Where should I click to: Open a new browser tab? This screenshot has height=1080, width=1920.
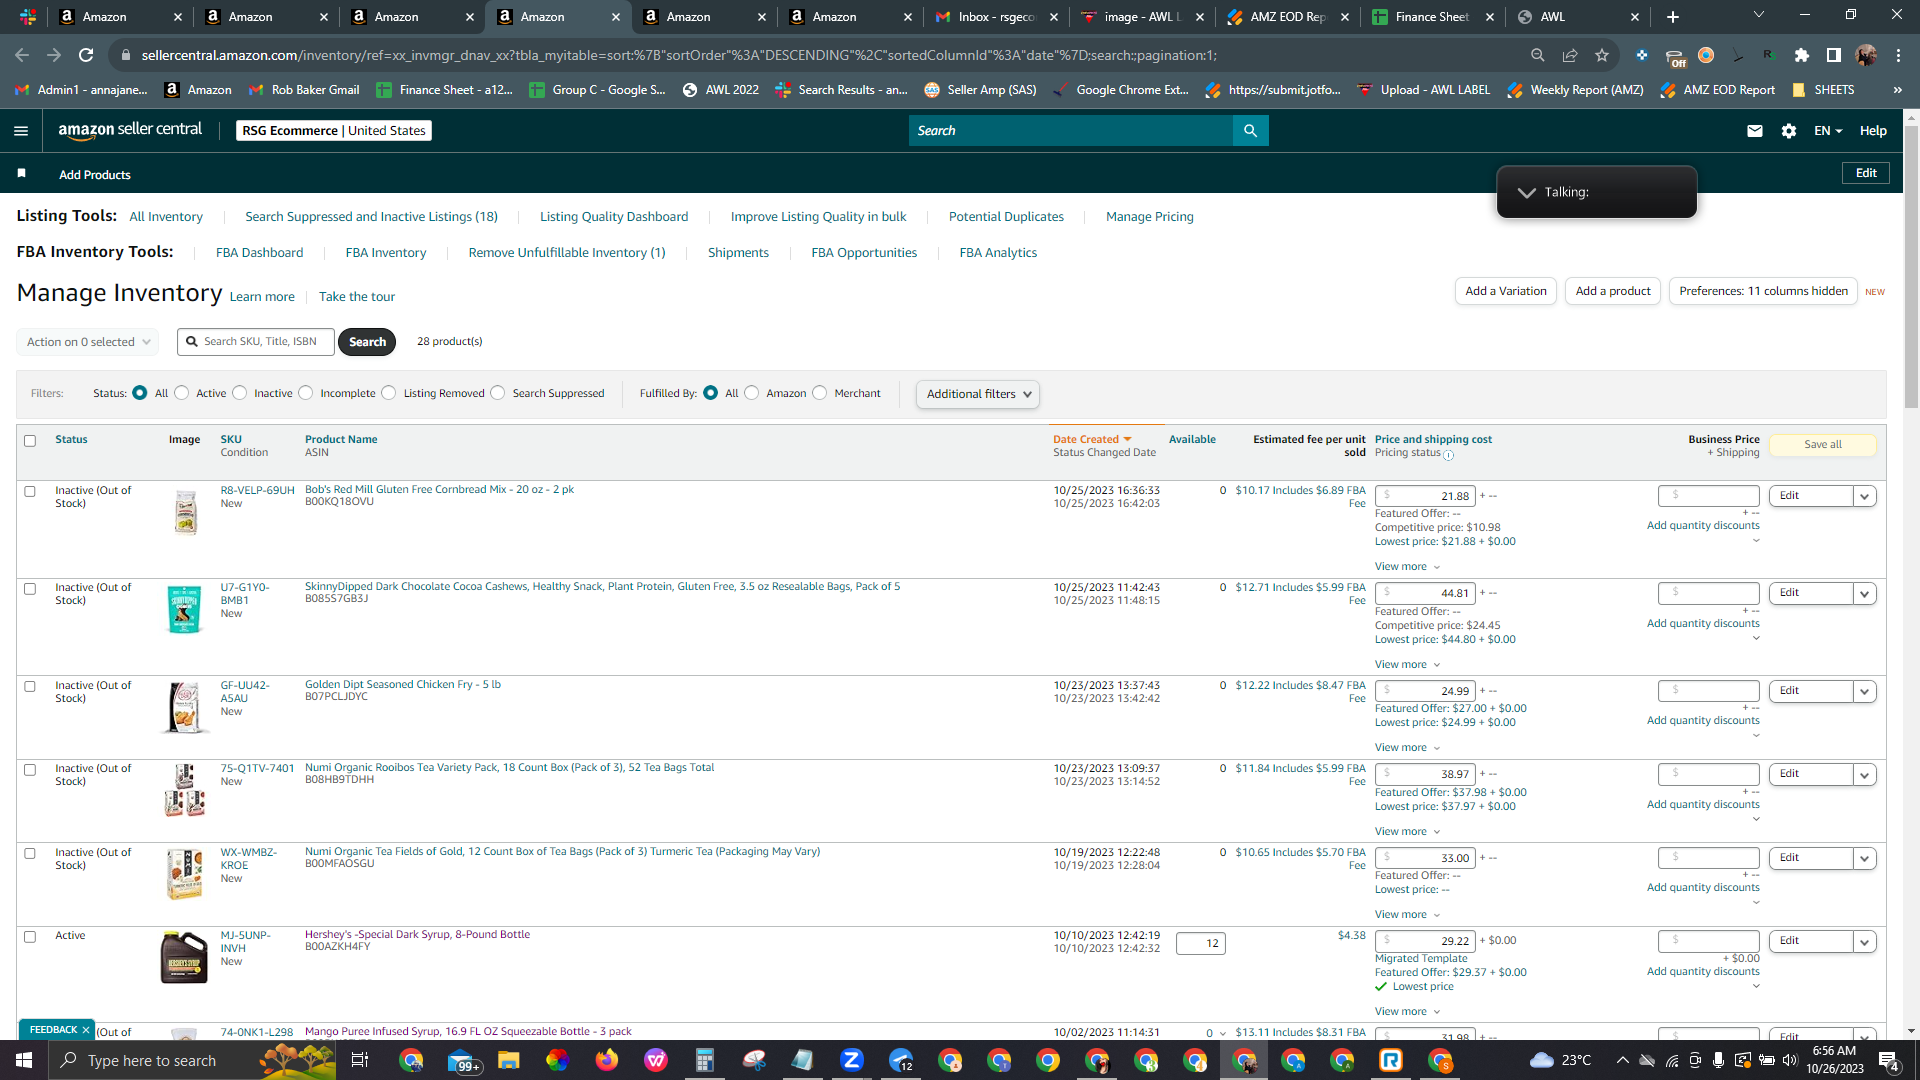(1673, 17)
